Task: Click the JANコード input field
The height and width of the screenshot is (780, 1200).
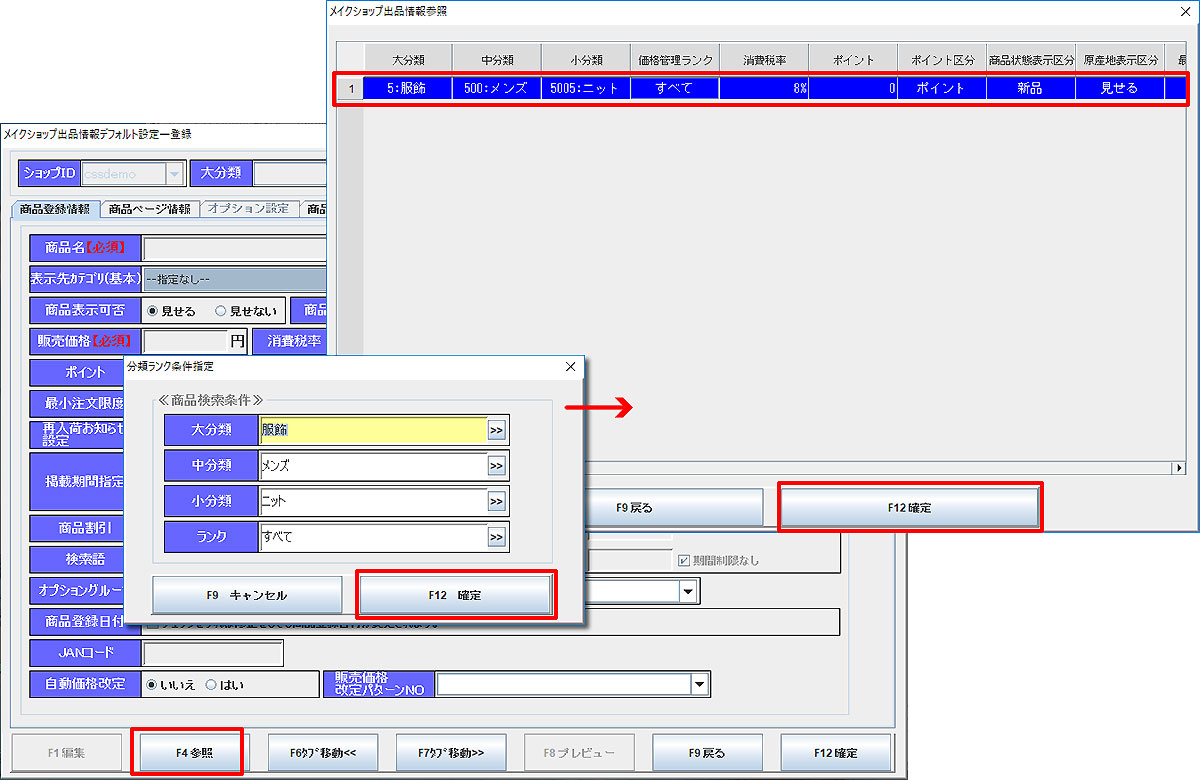Action: pos(213,654)
